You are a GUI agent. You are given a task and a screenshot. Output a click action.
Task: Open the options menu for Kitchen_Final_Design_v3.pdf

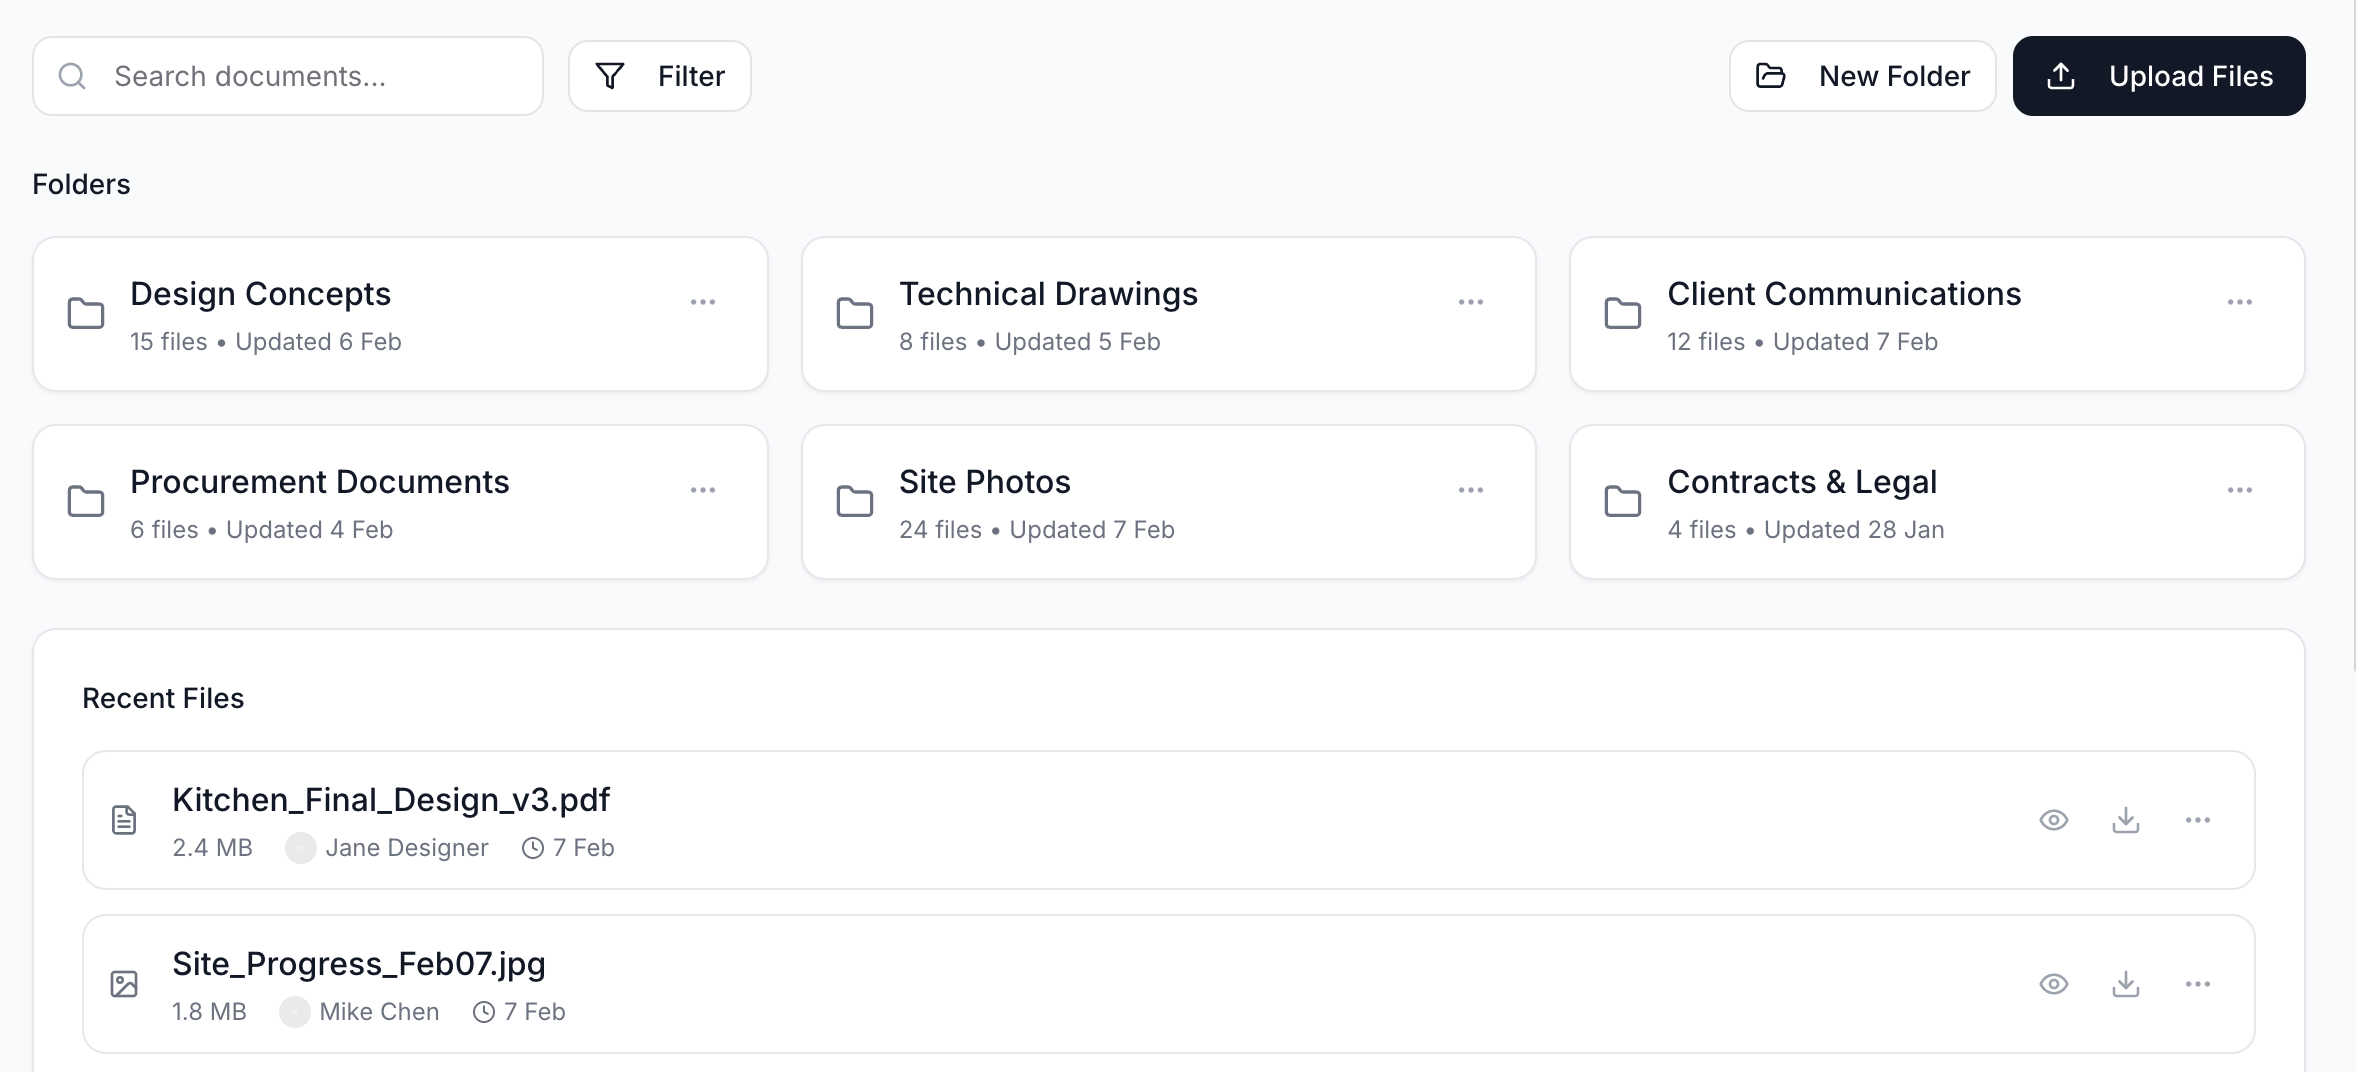pyautogui.click(x=2197, y=820)
